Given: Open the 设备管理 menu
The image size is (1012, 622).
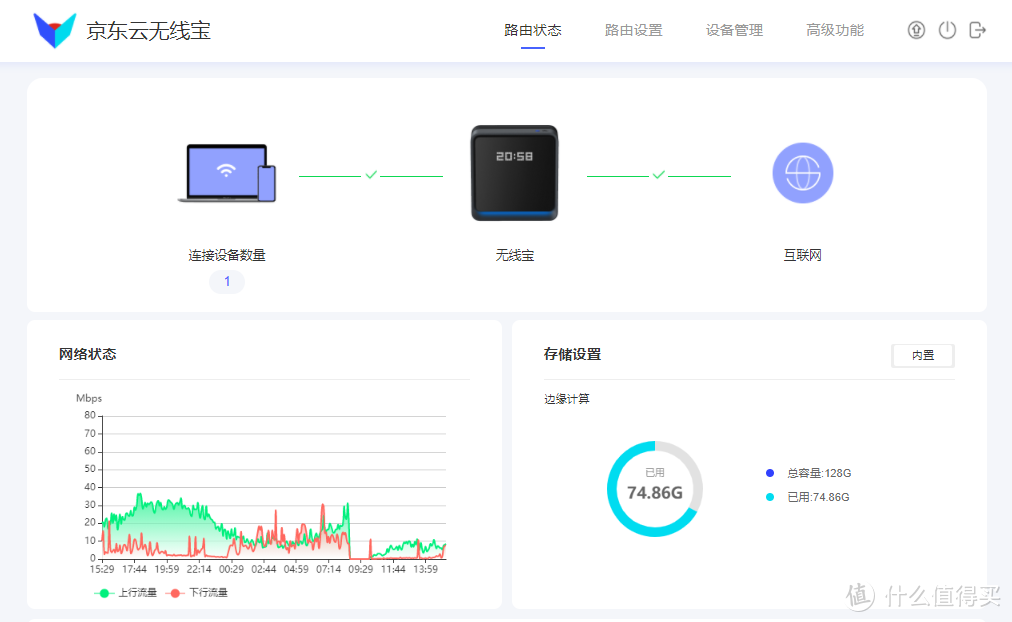Looking at the screenshot, I should coord(733,30).
